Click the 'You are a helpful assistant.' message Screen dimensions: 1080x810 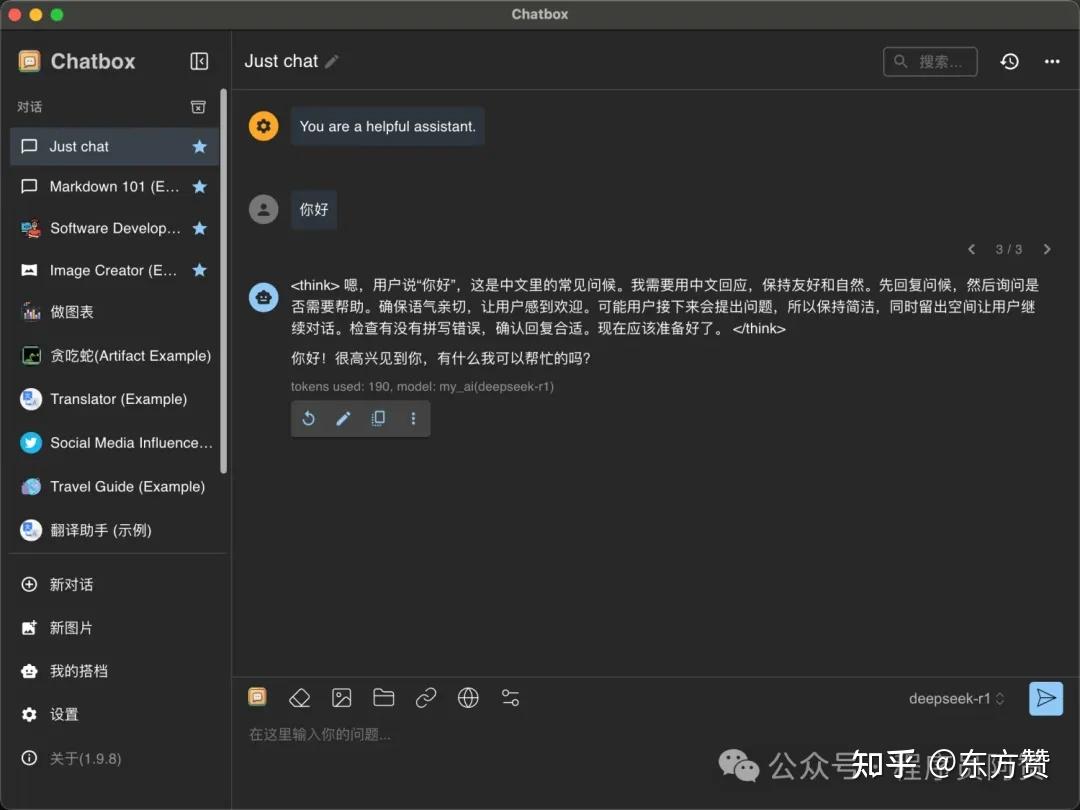(x=387, y=126)
